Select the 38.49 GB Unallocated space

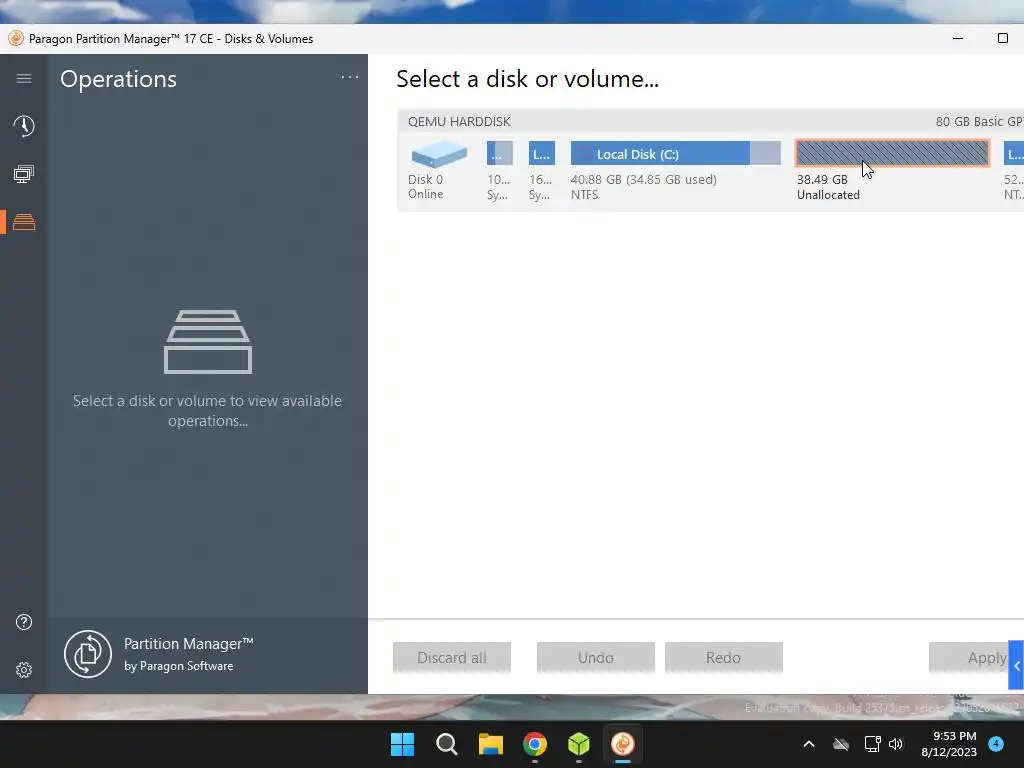[x=892, y=153]
